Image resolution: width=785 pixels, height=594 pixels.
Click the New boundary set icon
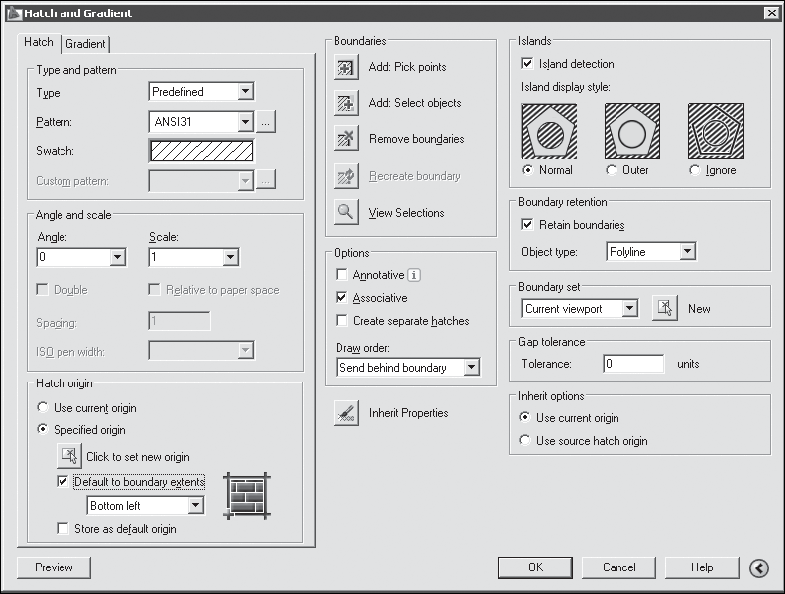click(x=665, y=308)
